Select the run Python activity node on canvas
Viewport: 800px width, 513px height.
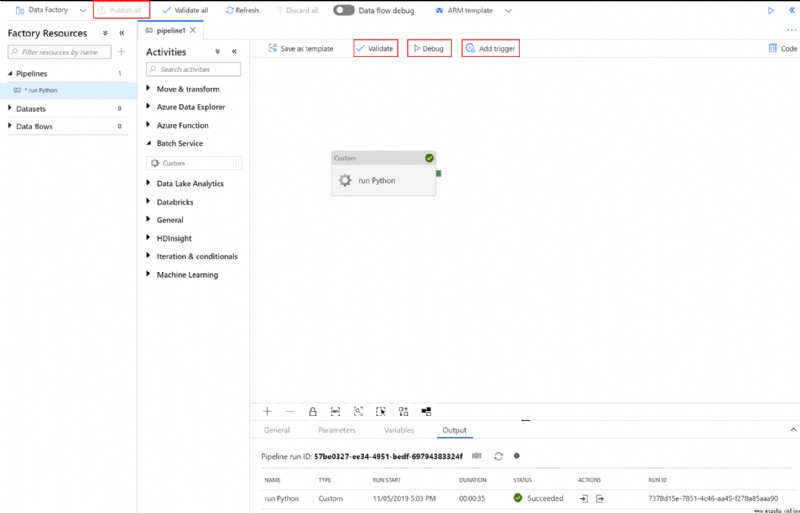pos(384,174)
